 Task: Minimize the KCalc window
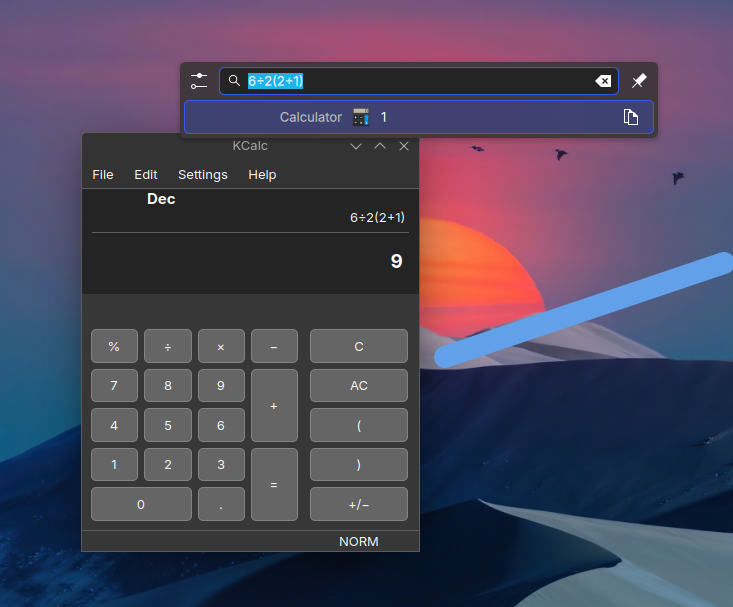coord(356,146)
